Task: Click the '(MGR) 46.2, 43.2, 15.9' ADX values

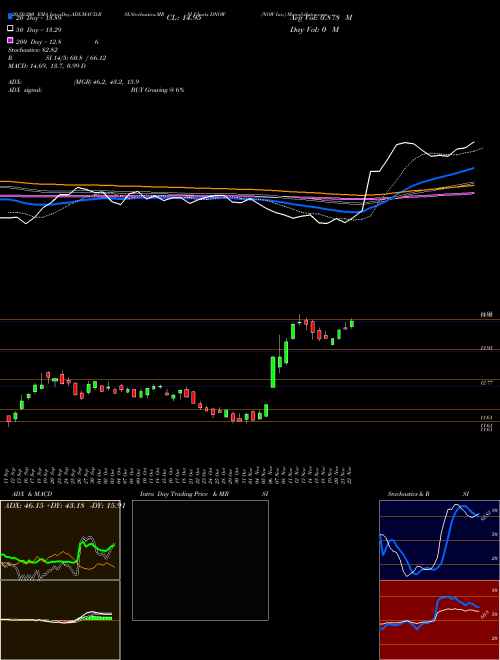Action: point(106,82)
